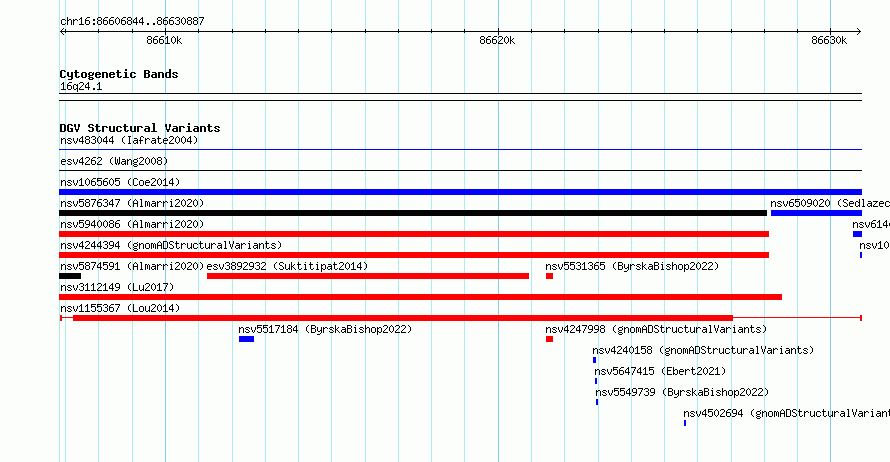Viewport: 890px width, 462px height.
Task: Click the 86610k ruler label
Action: [164, 40]
